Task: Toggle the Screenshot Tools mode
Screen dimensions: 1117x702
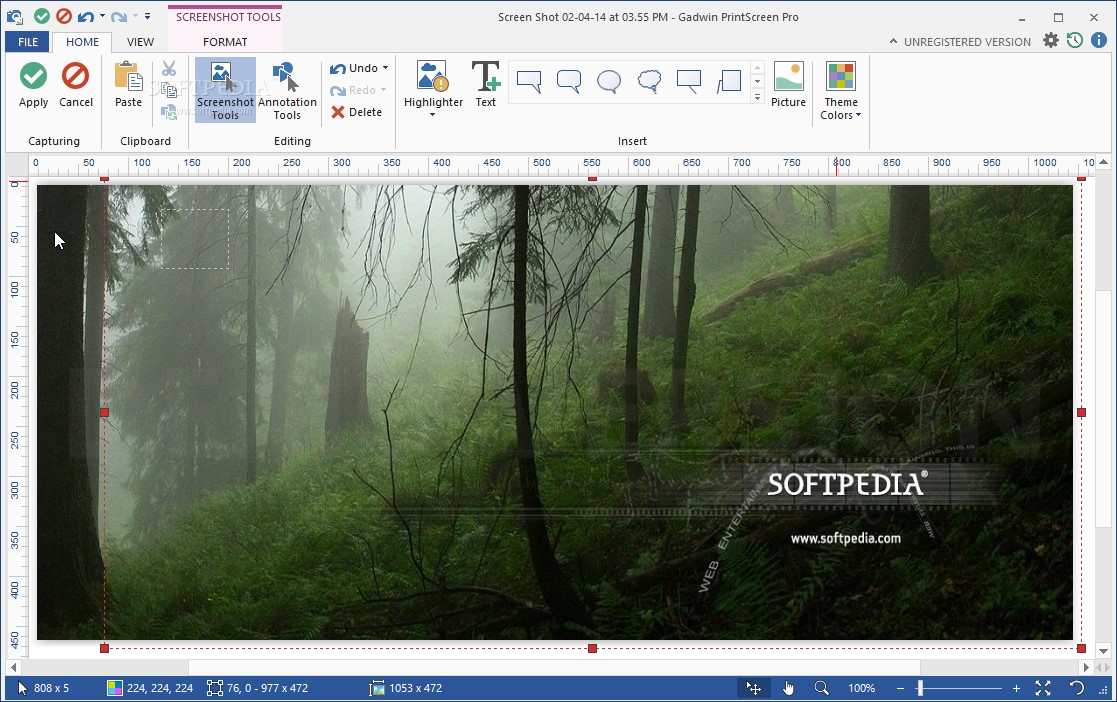Action: pos(224,88)
